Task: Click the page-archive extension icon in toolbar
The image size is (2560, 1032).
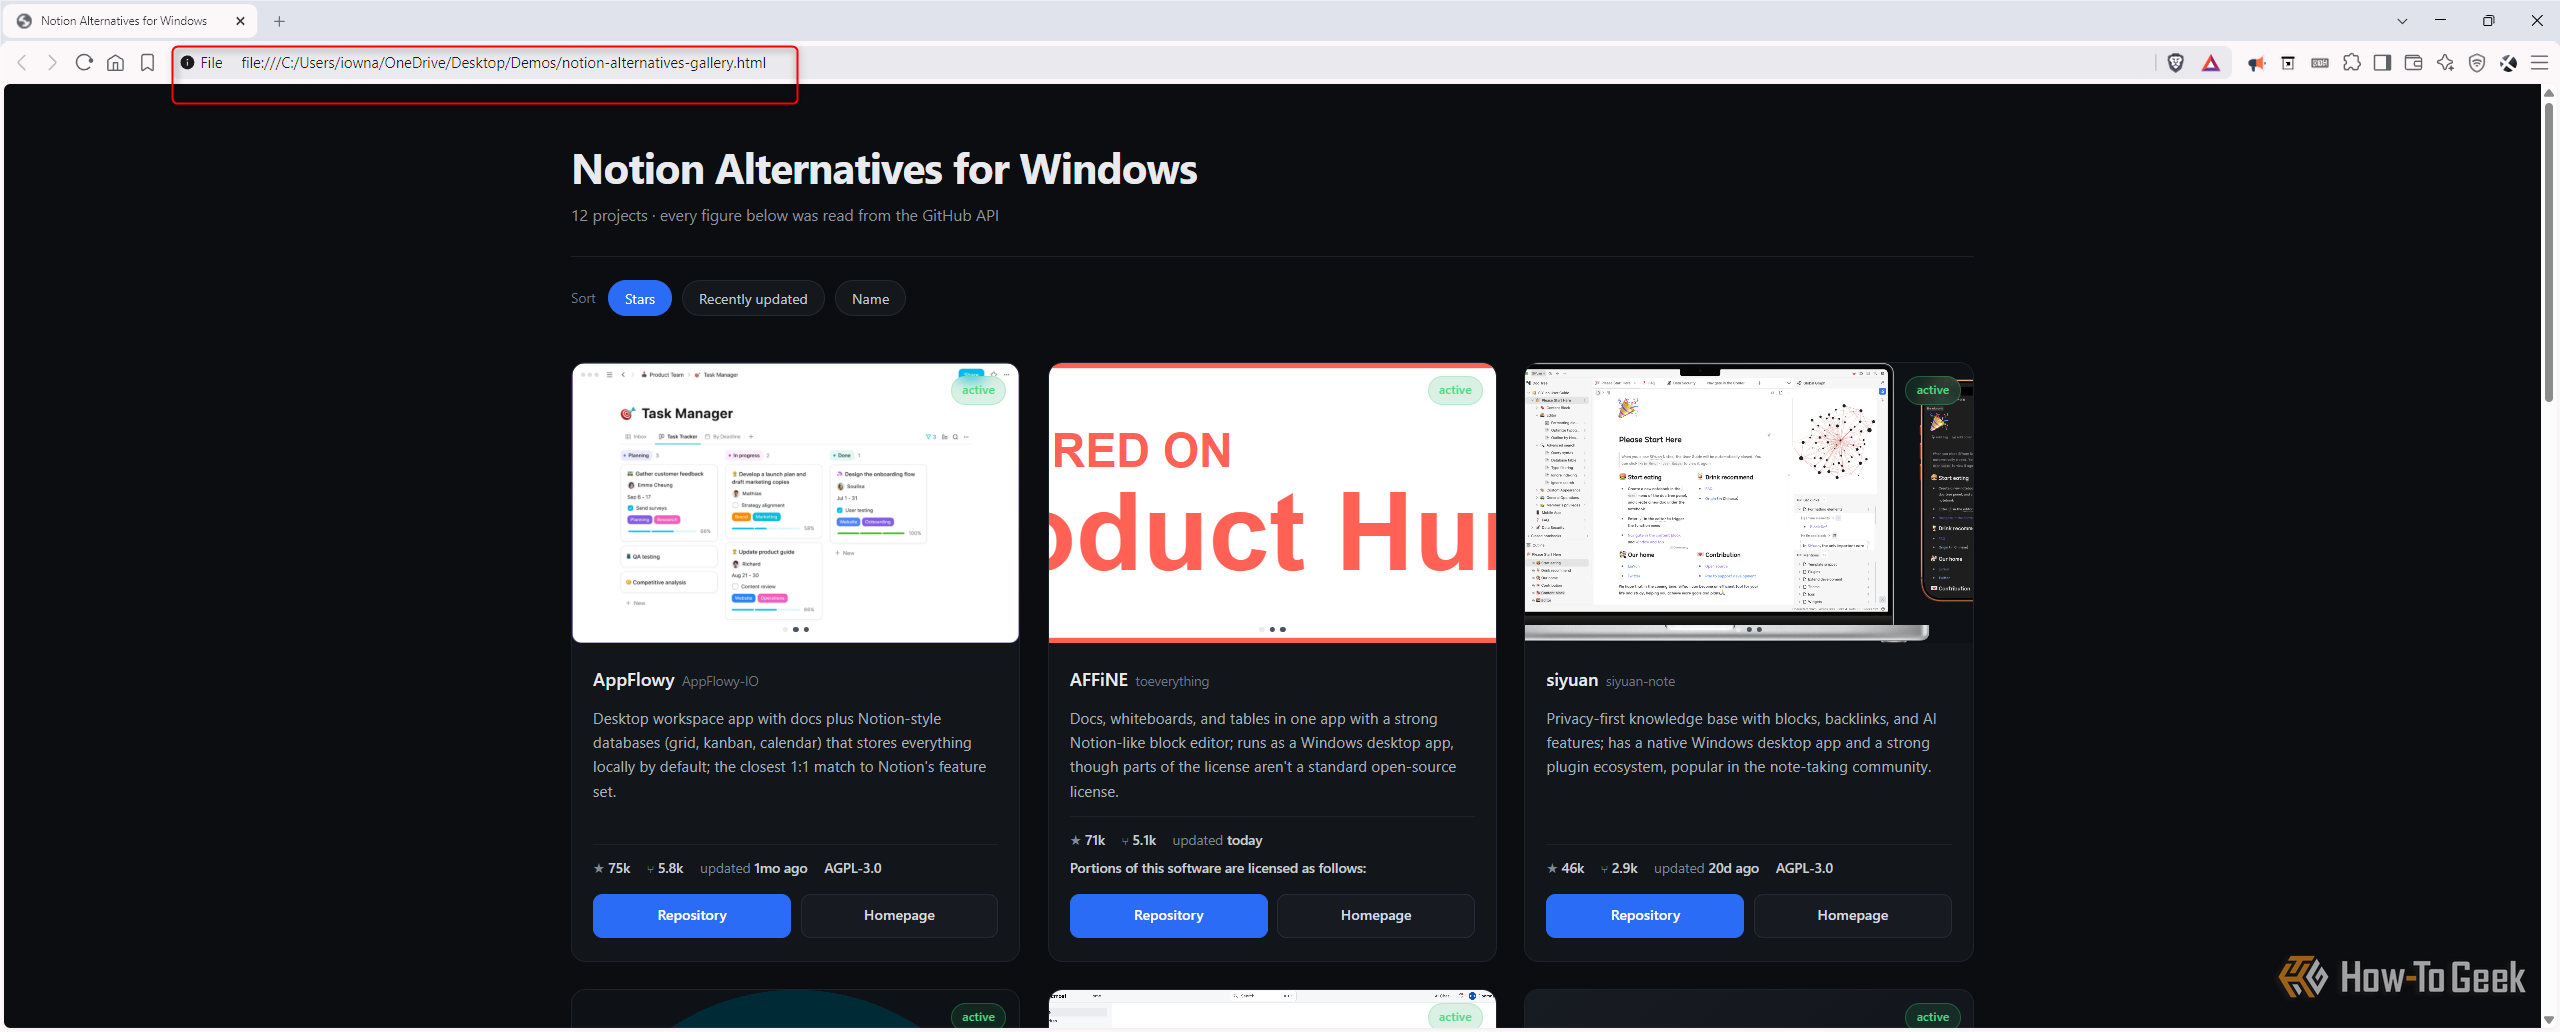Action: [2288, 63]
